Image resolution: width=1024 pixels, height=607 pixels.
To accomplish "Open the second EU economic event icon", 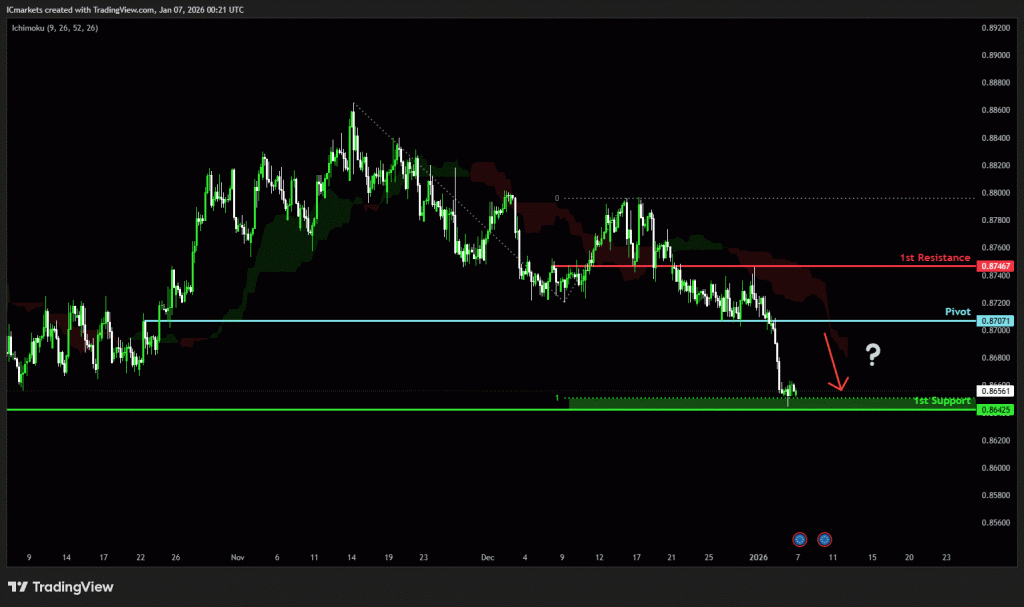I will click(x=825, y=539).
